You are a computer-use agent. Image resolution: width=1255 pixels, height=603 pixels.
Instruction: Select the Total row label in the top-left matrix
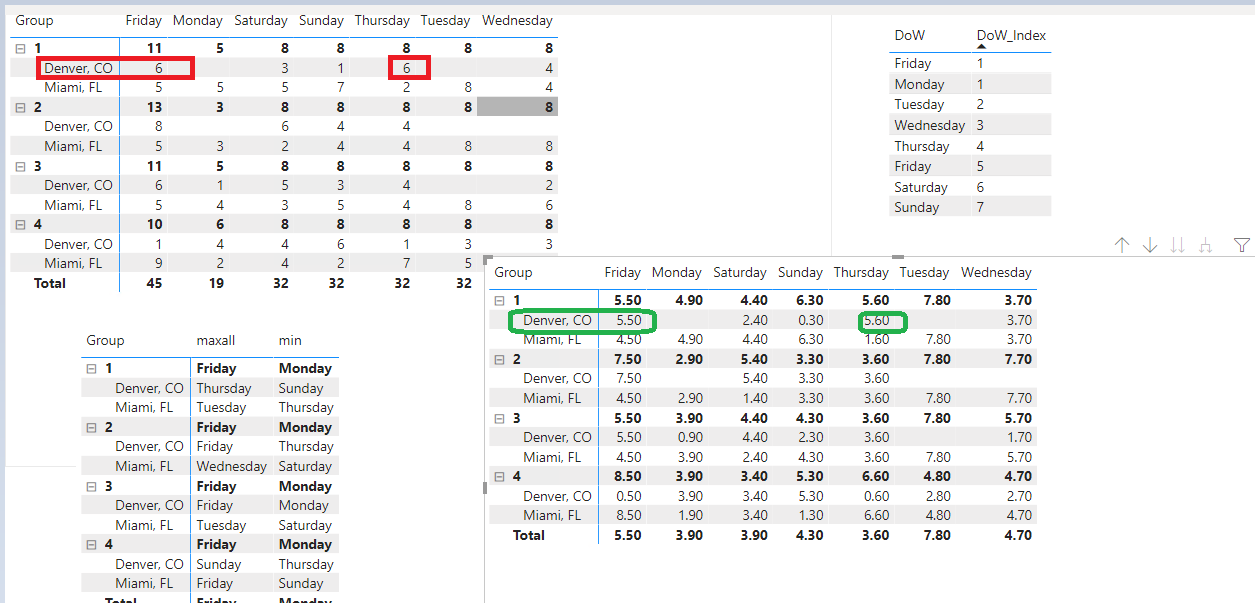[50, 284]
